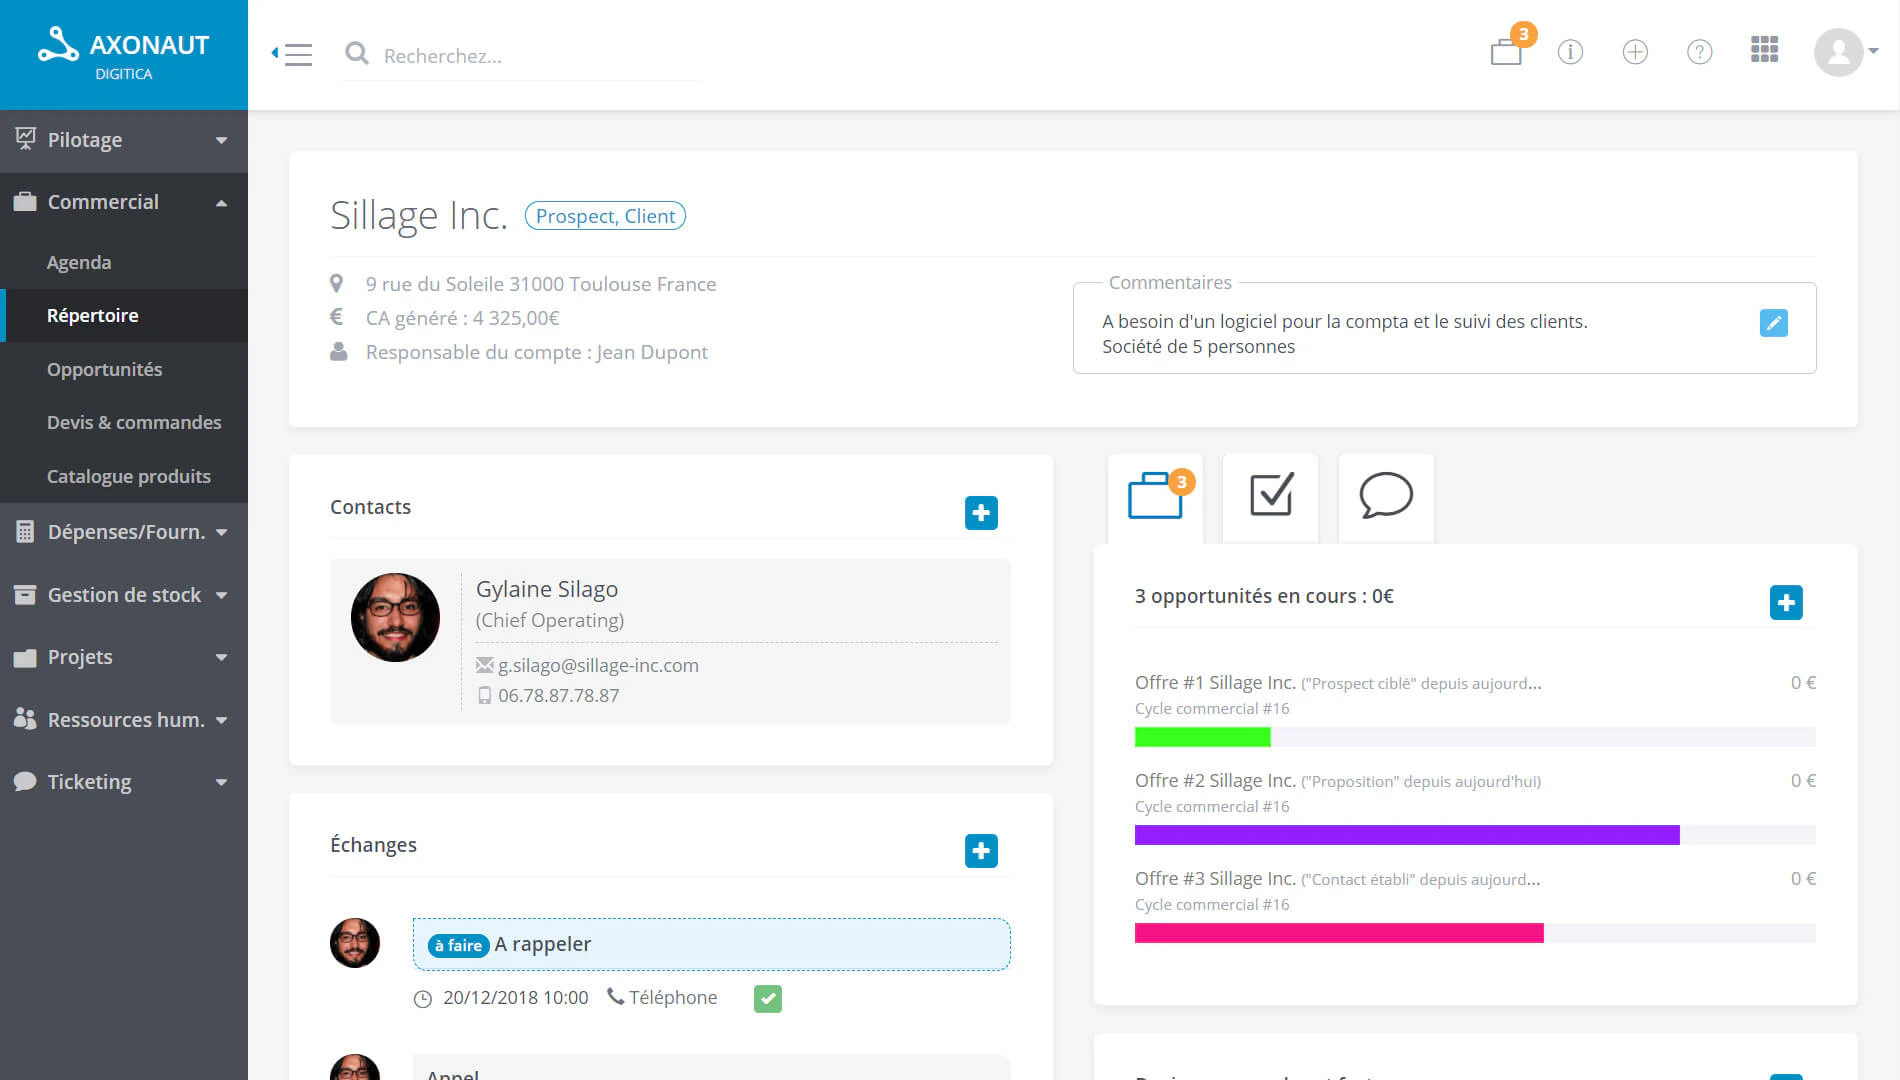This screenshot has height=1080, width=1900.
Task: Click the mobile phone icon next to 06.78.87.78.87
Action: pos(485,695)
